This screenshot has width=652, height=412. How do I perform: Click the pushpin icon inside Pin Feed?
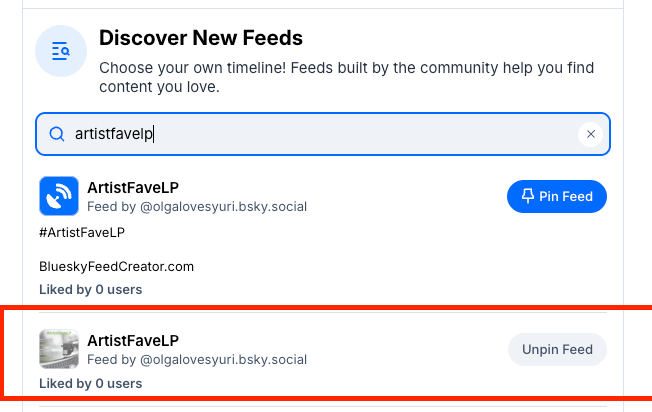(x=528, y=196)
